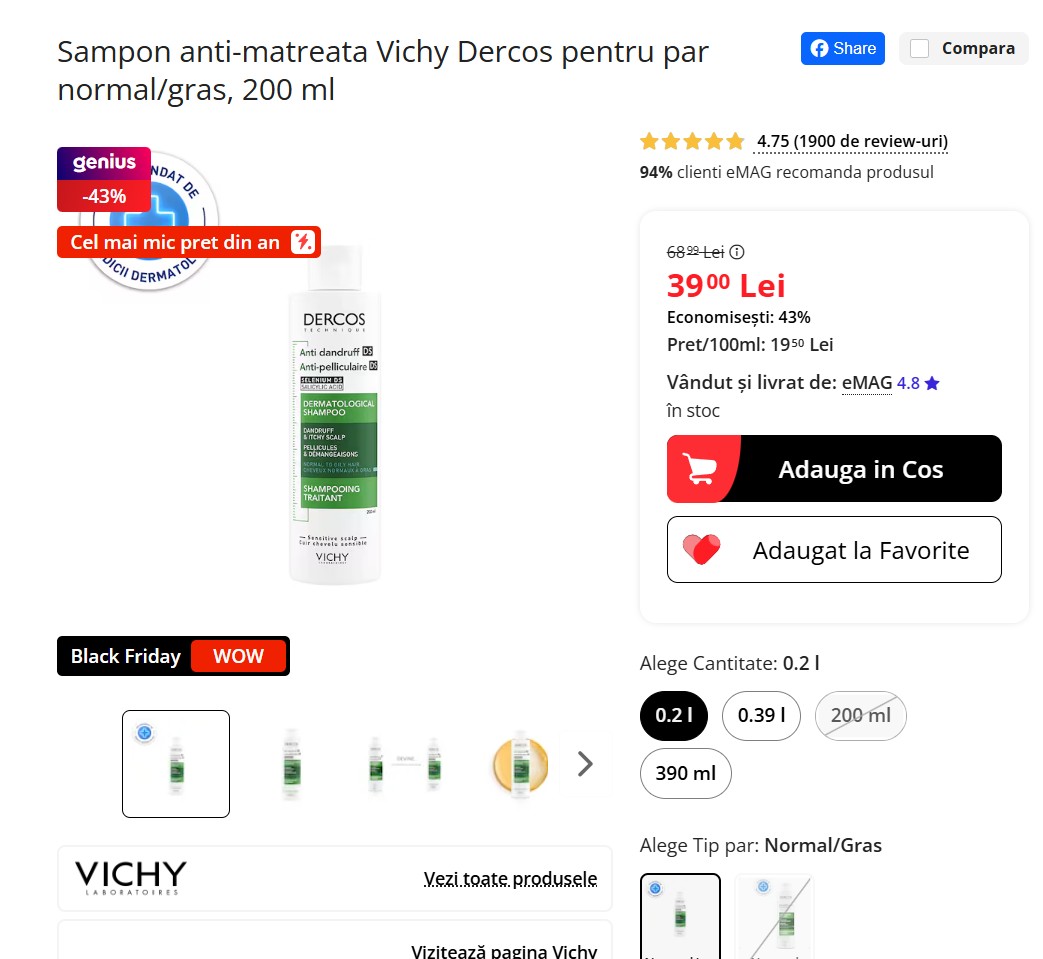Show next product thumbnails with arrow

585,764
